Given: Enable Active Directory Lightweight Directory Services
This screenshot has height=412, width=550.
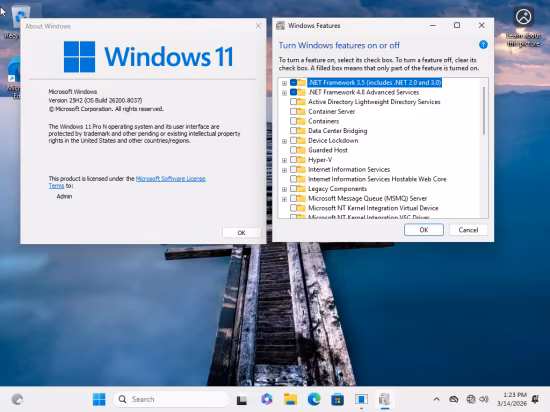Looking at the screenshot, I should [x=294, y=102].
